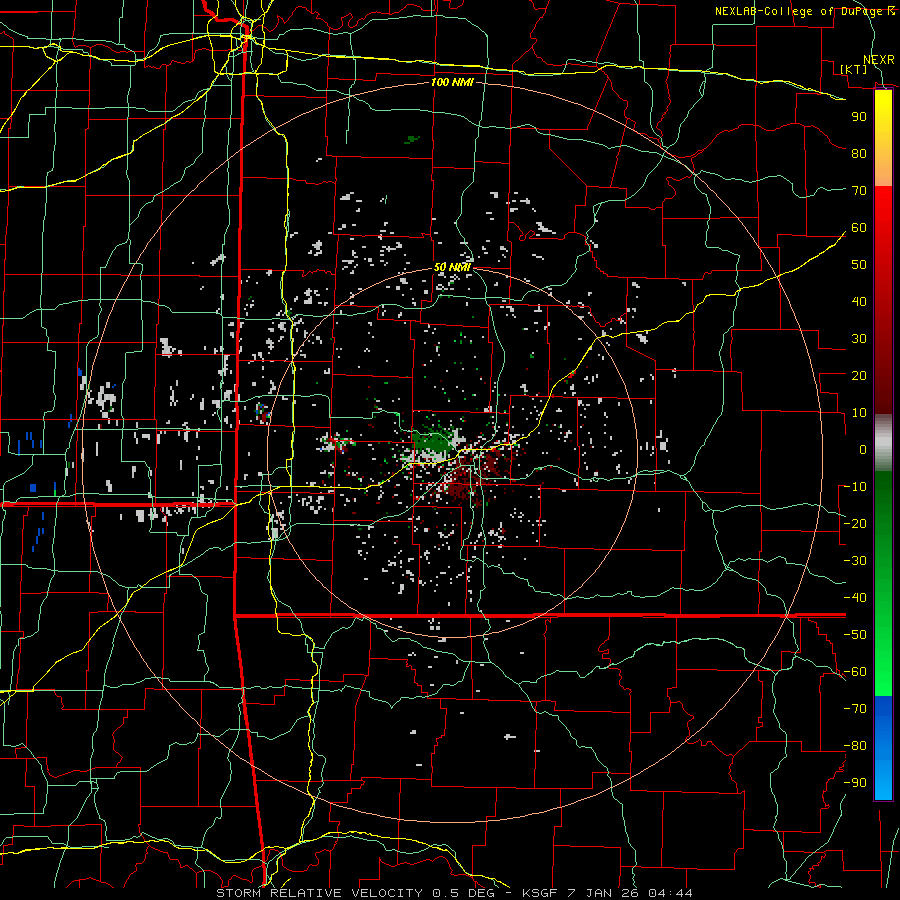Click the -20 scale value
The image size is (900, 900).
point(855,523)
